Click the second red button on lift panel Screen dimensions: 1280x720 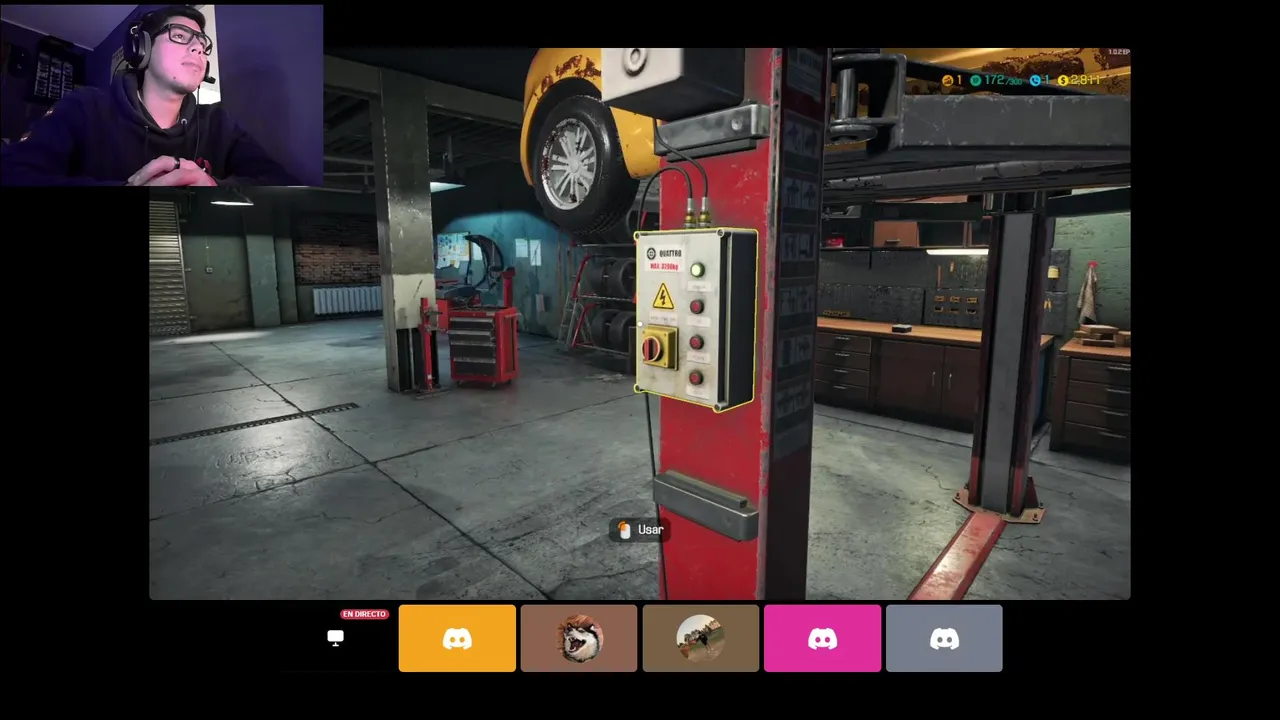(696, 342)
